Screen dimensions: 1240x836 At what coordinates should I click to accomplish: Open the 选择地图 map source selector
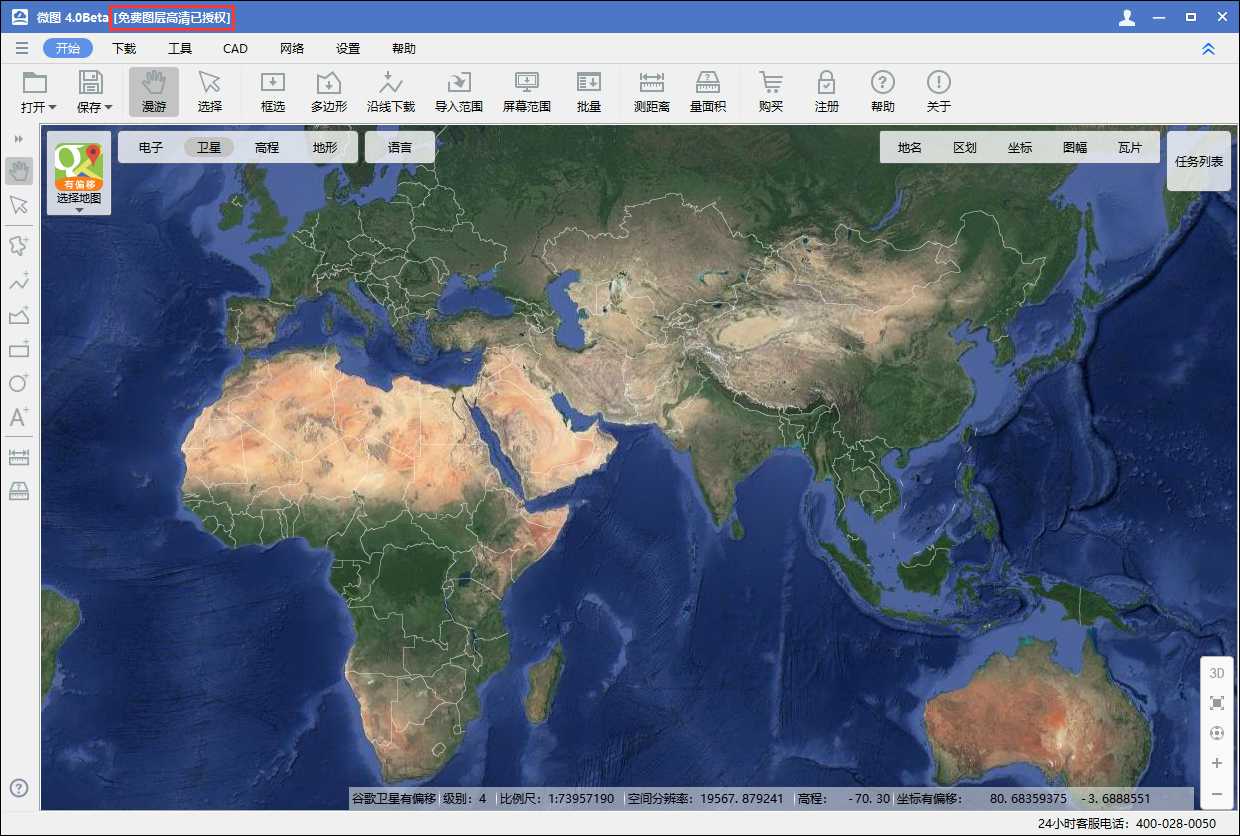coord(79,175)
